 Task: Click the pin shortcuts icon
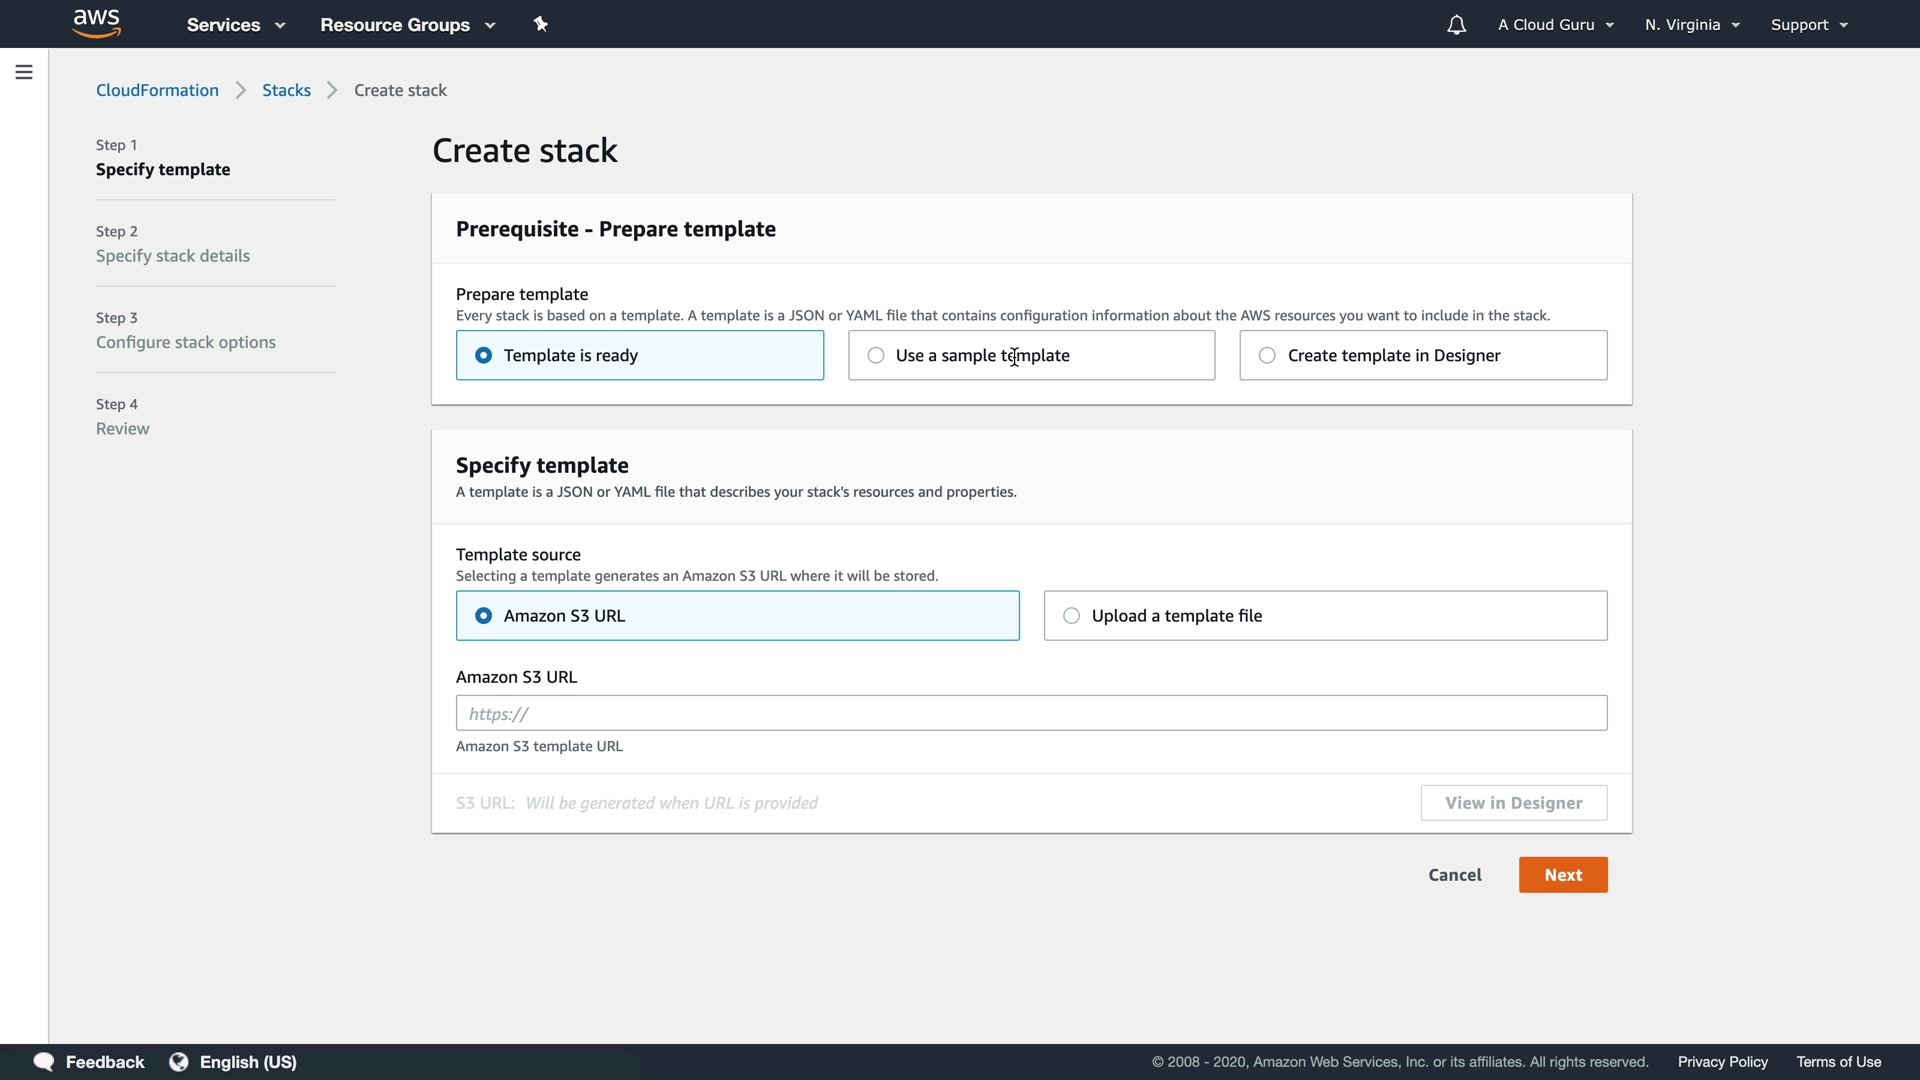coord(541,24)
